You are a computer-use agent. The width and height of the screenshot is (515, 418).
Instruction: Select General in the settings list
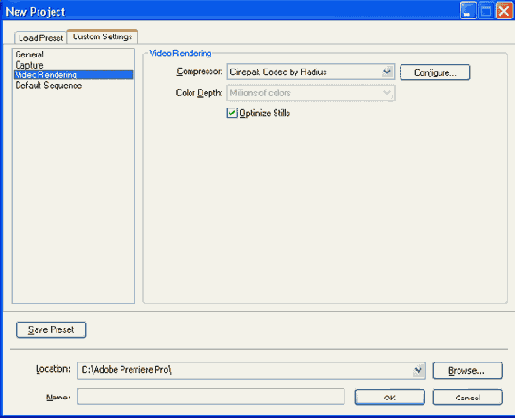tap(30, 54)
